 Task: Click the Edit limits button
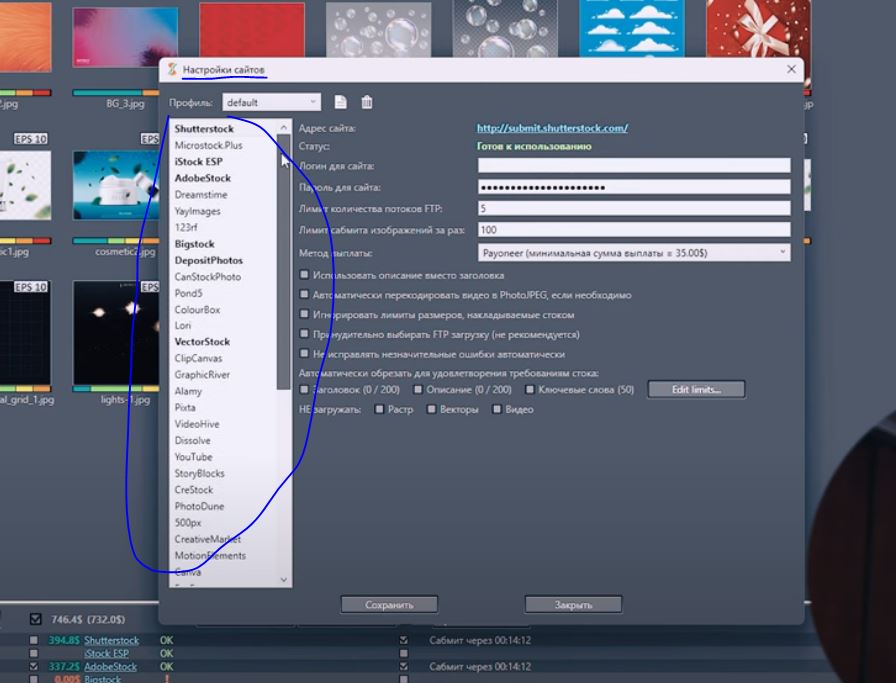click(696, 389)
